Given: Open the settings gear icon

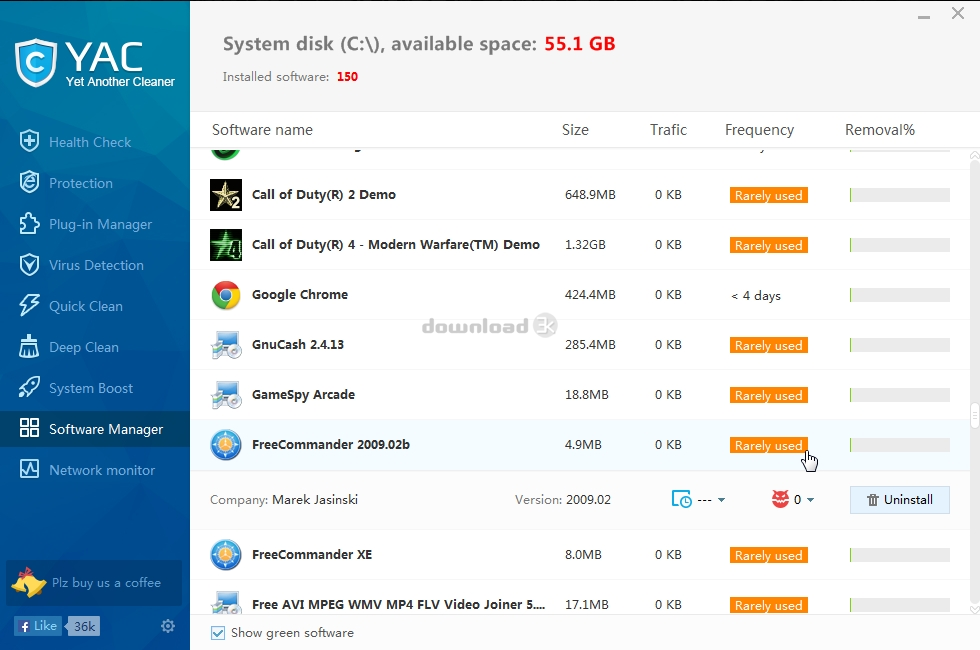Looking at the screenshot, I should [168, 626].
